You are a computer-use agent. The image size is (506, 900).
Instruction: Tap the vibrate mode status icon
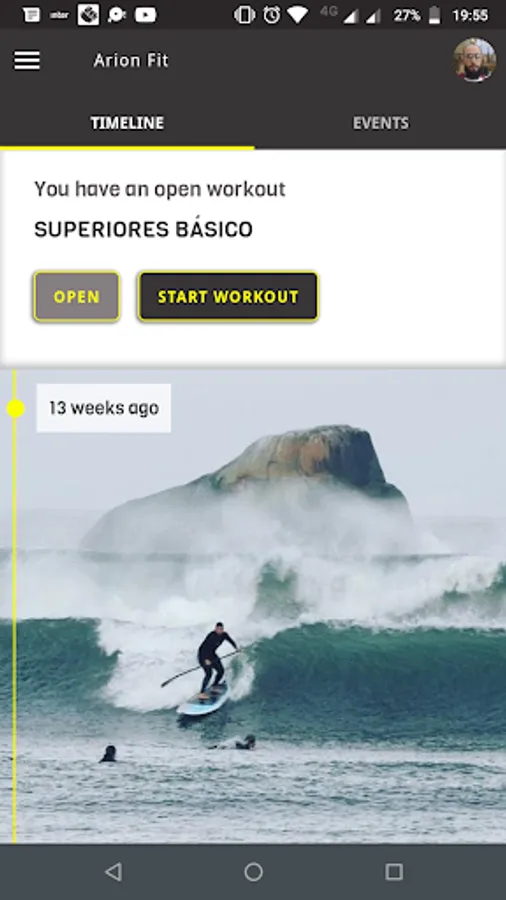click(244, 15)
